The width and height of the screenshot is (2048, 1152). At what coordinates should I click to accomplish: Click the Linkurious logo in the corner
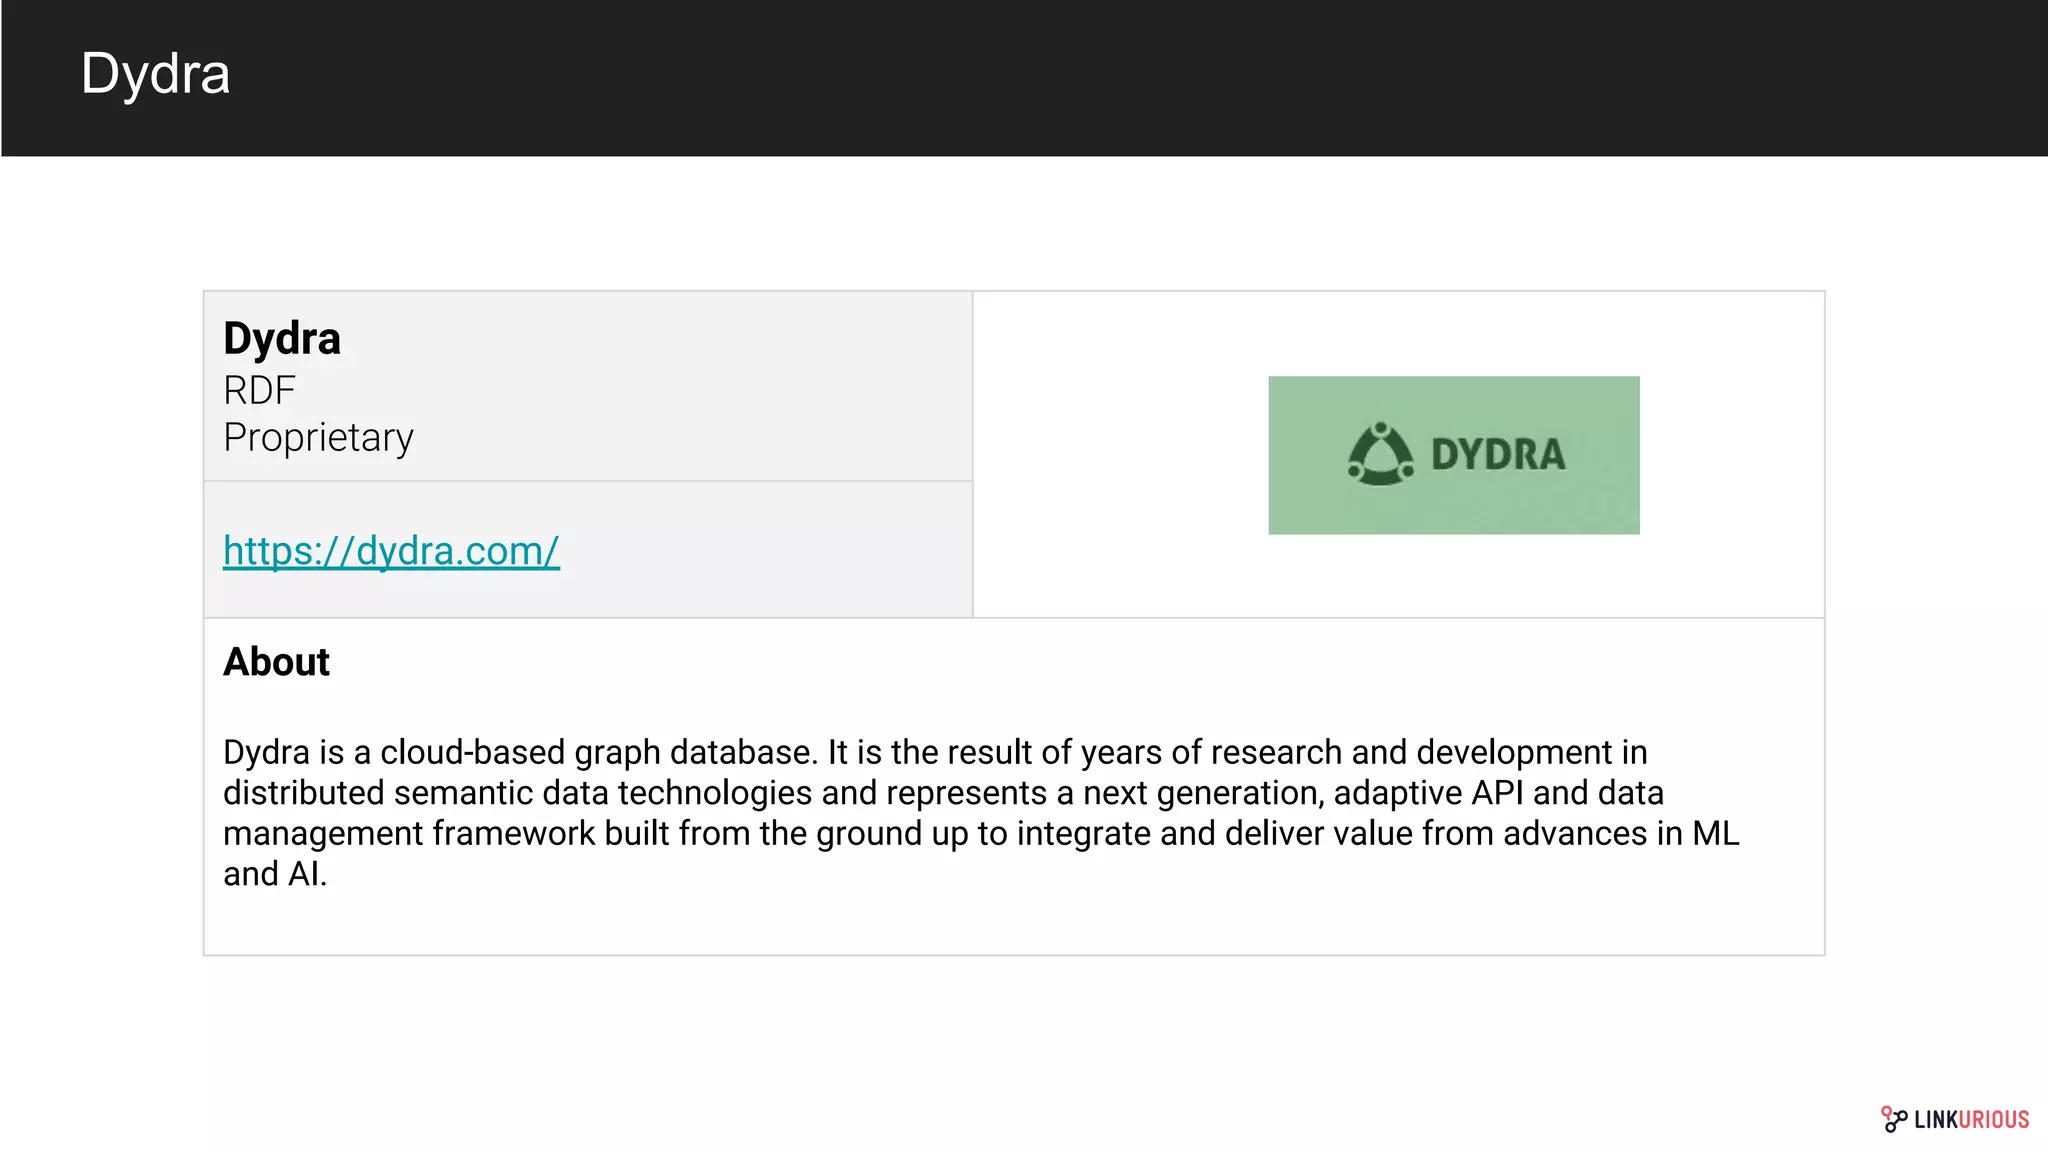[x=1955, y=1119]
